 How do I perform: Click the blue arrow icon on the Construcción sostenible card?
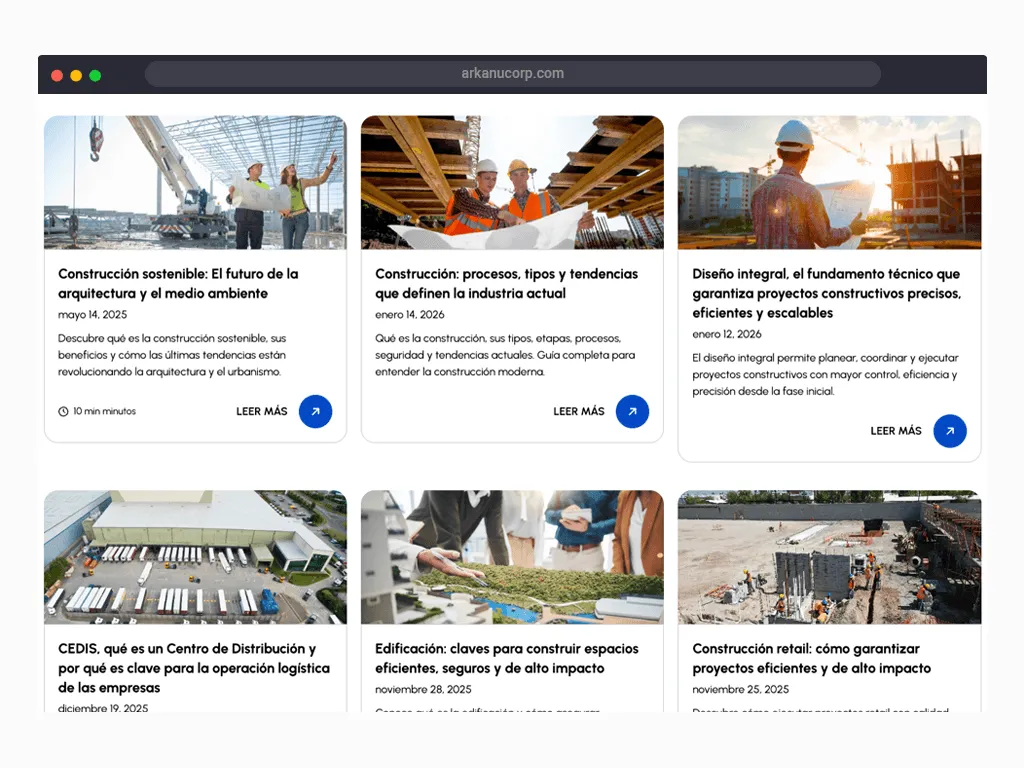pyautogui.click(x=315, y=411)
